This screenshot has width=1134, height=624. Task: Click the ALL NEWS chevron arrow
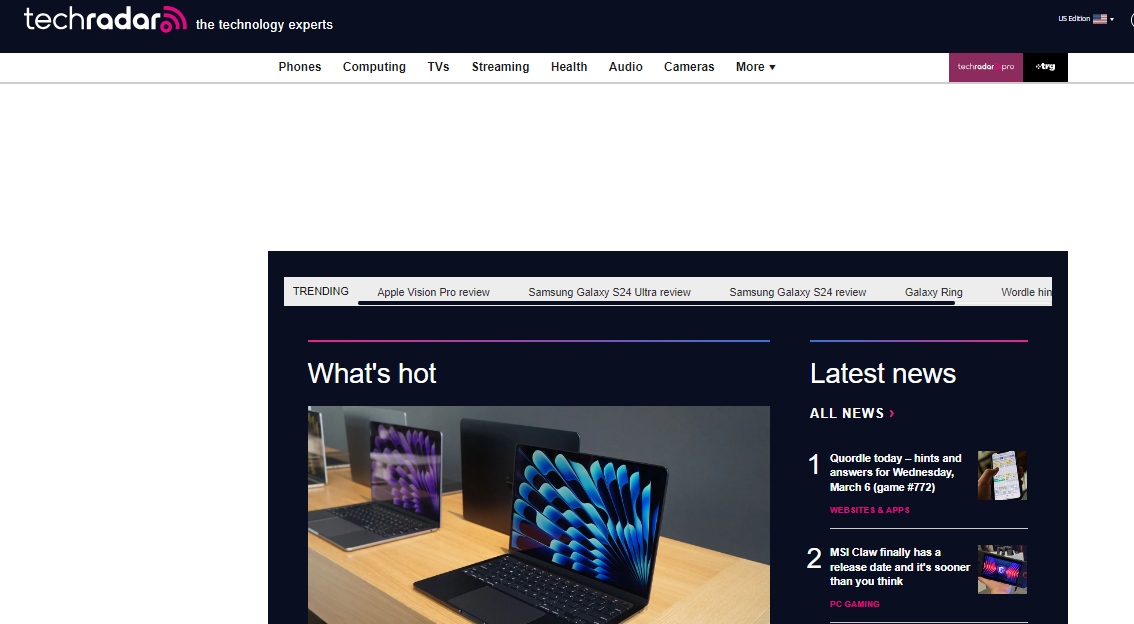point(892,414)
